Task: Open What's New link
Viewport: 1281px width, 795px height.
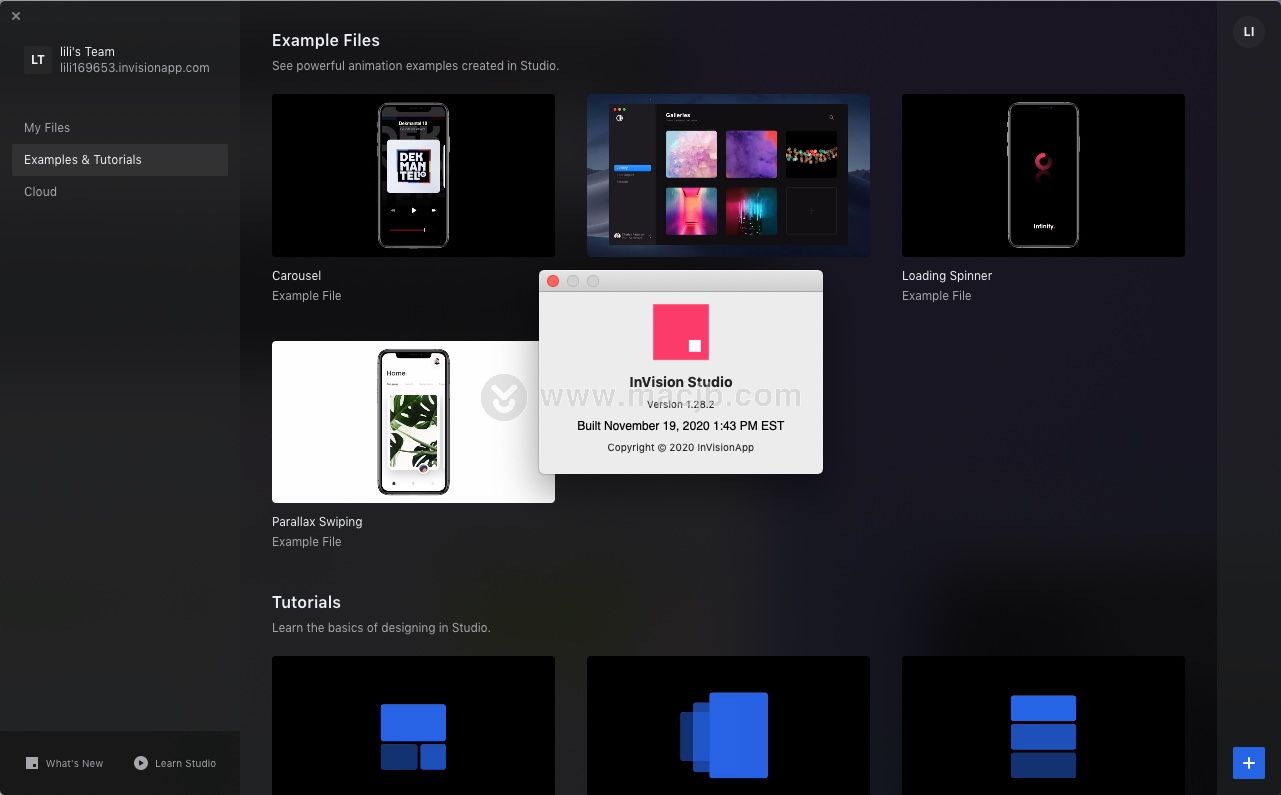Action: (x=74, y=763)
